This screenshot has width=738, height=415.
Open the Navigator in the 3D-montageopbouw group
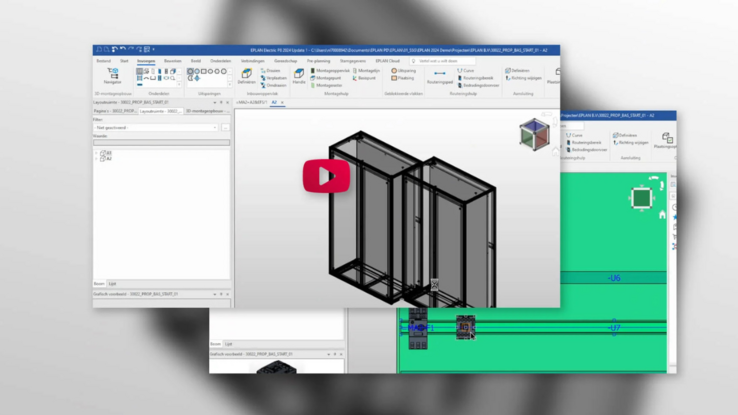112,76
